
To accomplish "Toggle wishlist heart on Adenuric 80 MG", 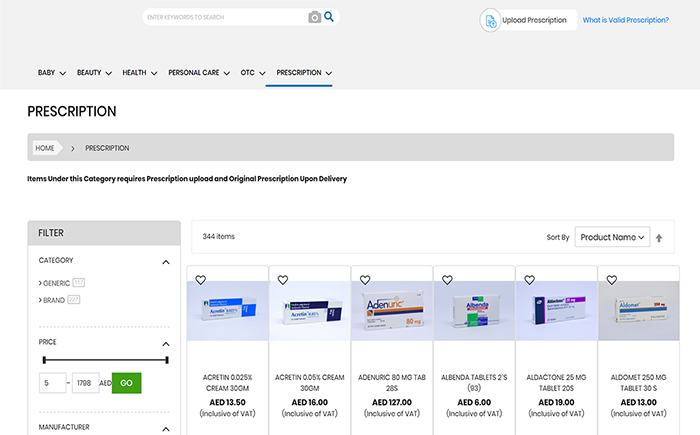I will pyautogui.click(x=365, y=280).
